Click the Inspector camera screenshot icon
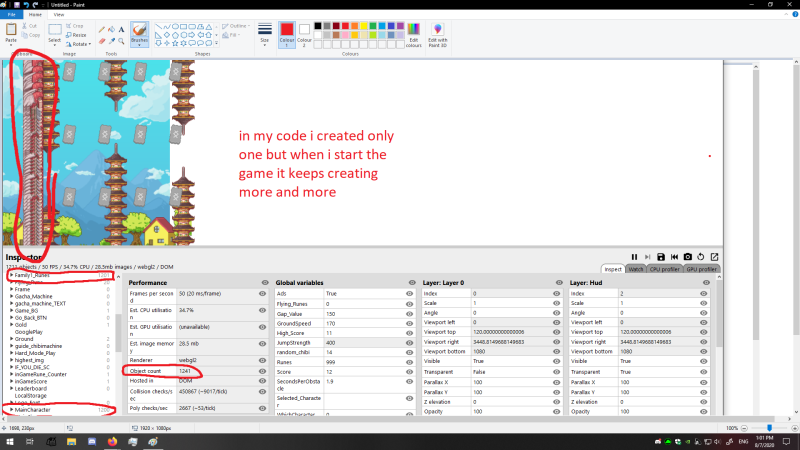 tap(688, 257)
